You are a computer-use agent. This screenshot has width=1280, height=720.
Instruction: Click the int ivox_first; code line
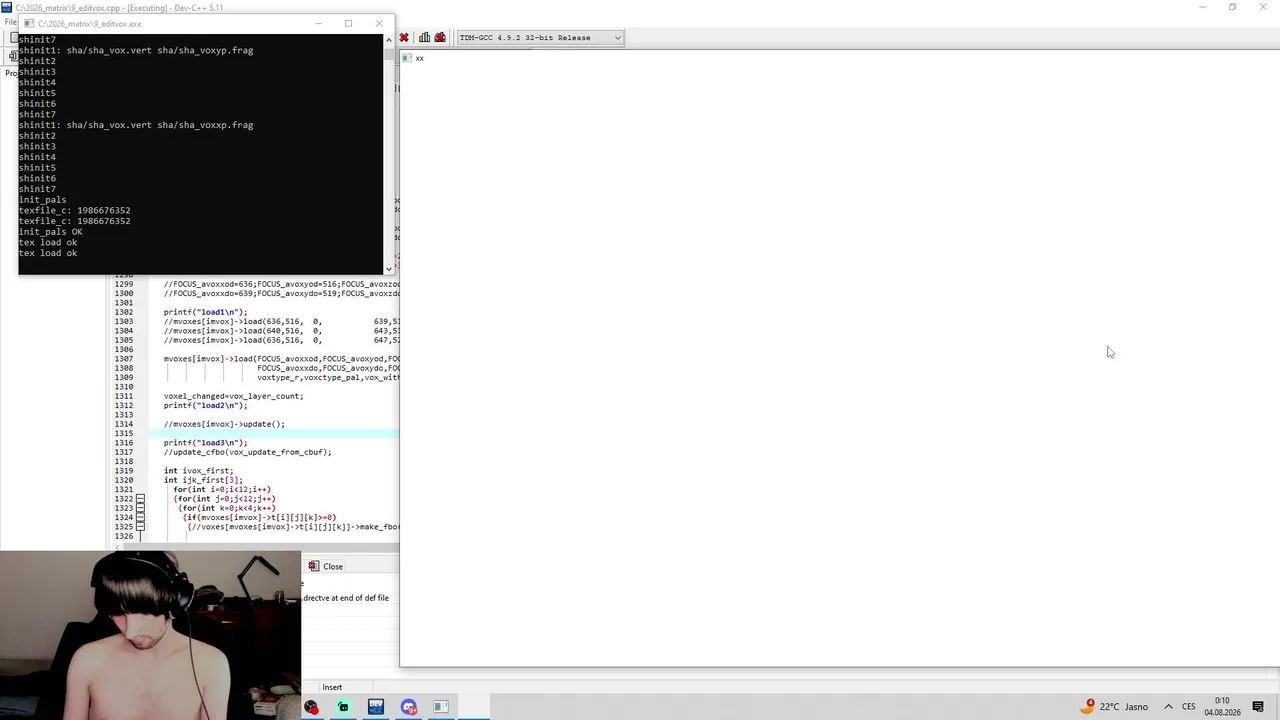point(198,471)
